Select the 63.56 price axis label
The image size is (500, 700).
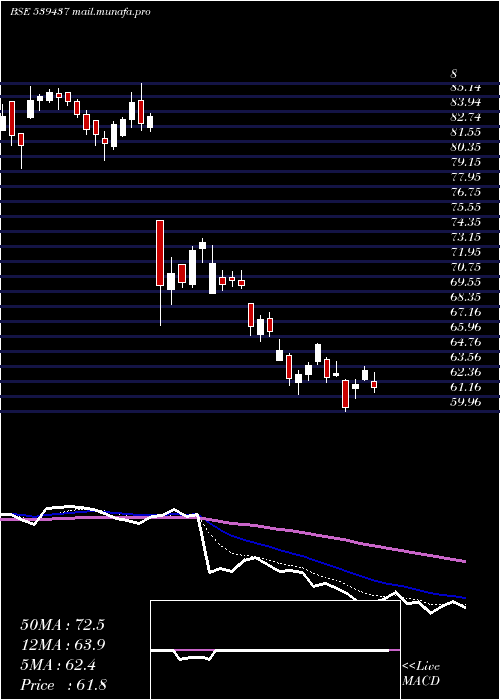coord(466,357)
